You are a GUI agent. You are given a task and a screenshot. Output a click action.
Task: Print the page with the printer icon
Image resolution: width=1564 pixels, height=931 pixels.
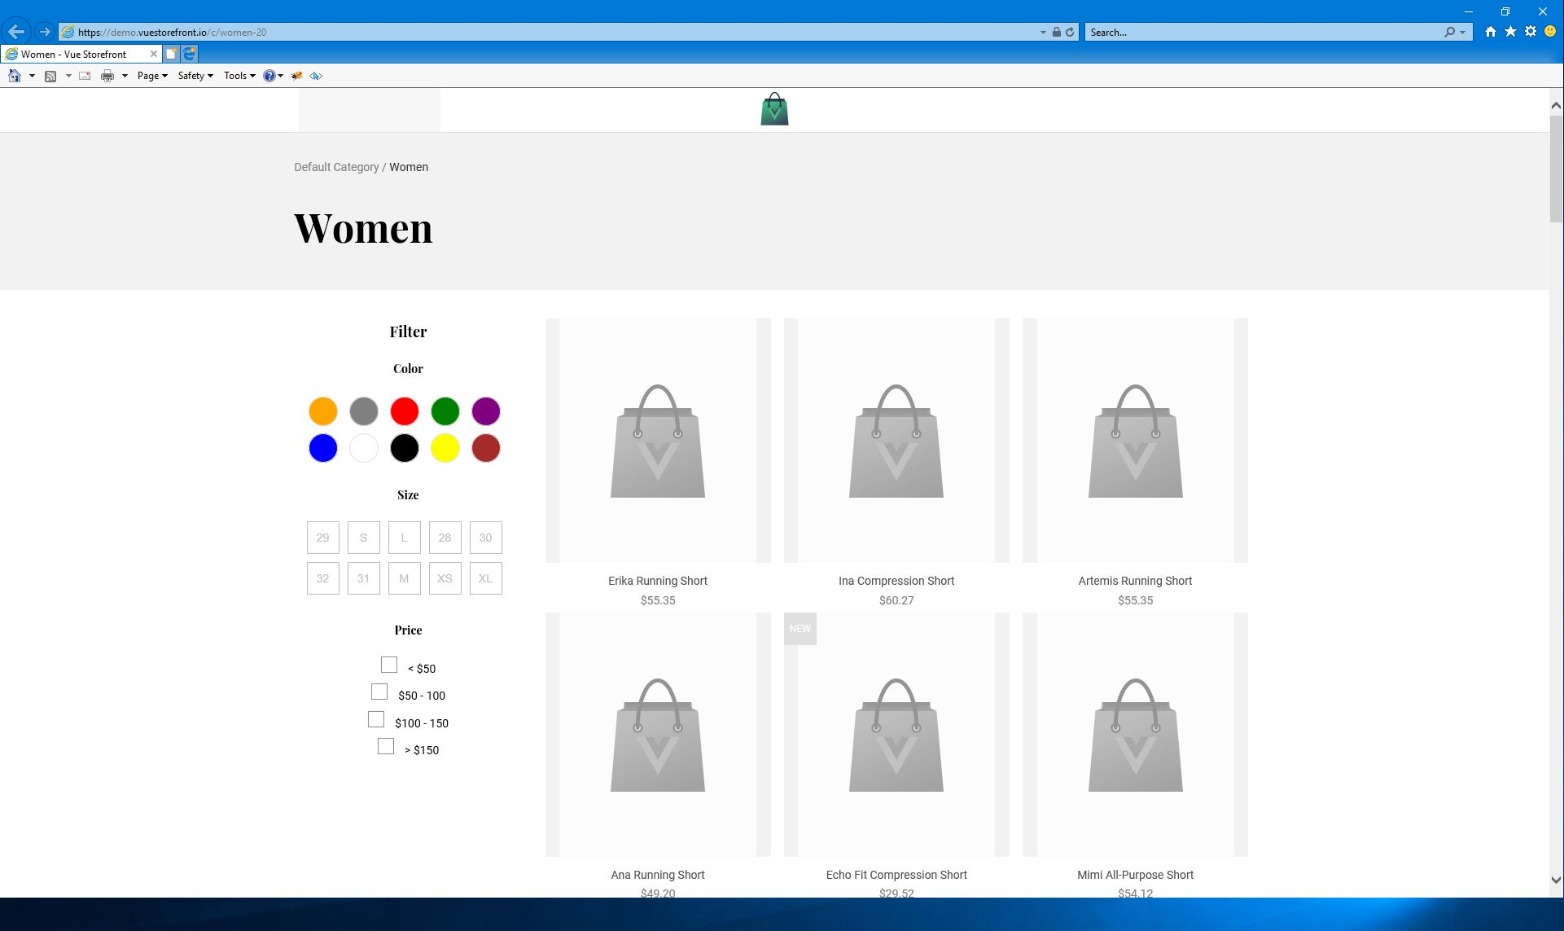click(x=107, y=76)
